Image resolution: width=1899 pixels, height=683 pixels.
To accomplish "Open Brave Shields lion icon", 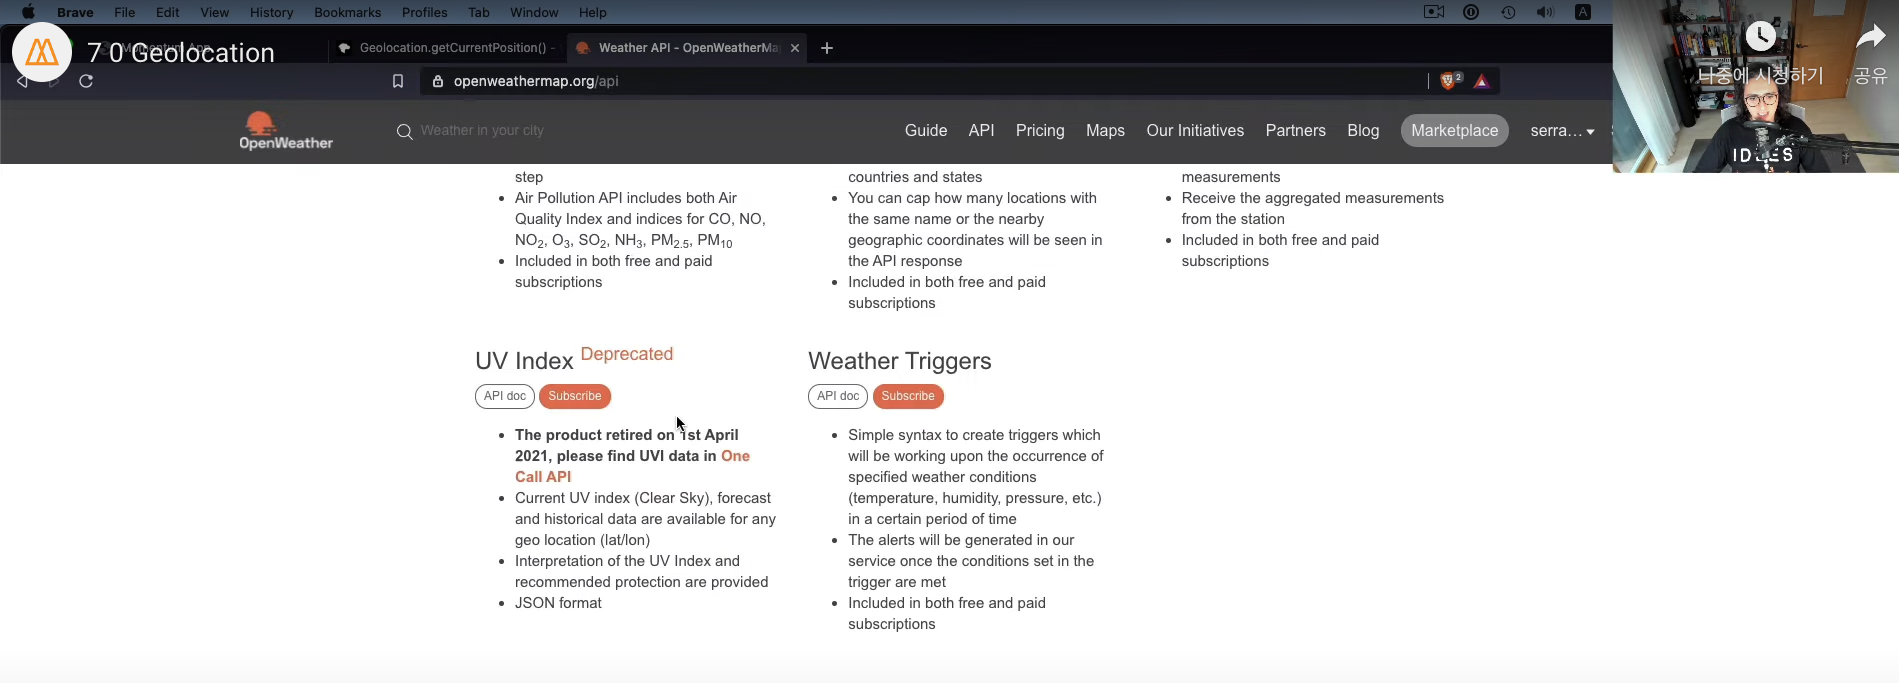I will (x=1450, y=81).
